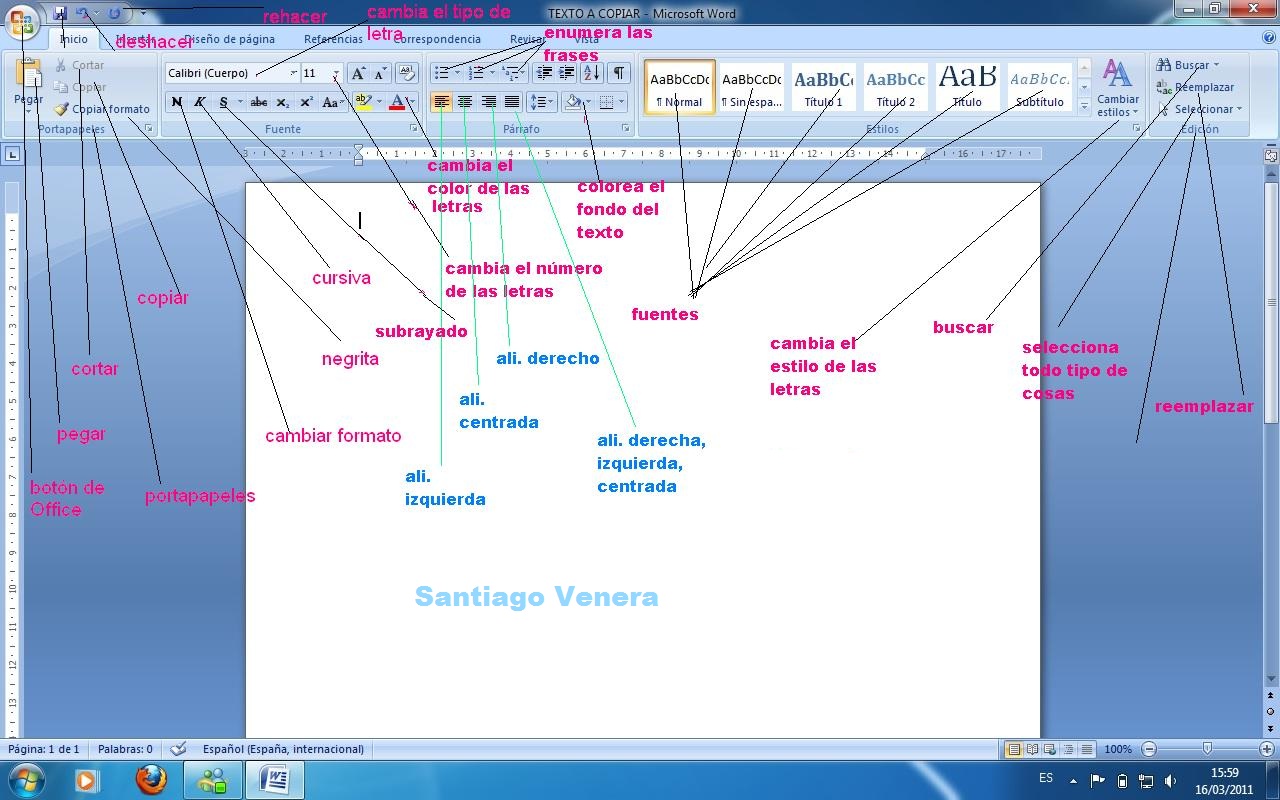
Task: Apply bold using the N icon
Action: [x=176, y=102]
